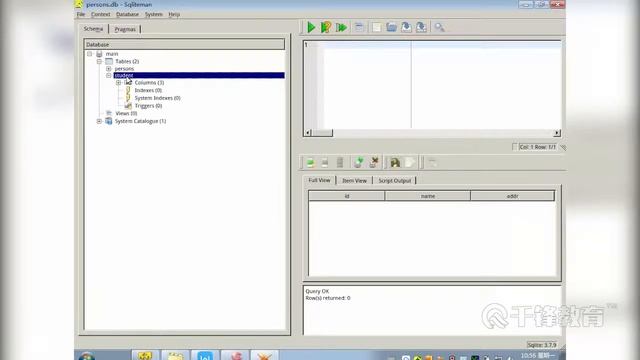Viewport: 640px width, 360px height.
Task: Open the BLOB preview icon
Action: click(x=395, y=162)
